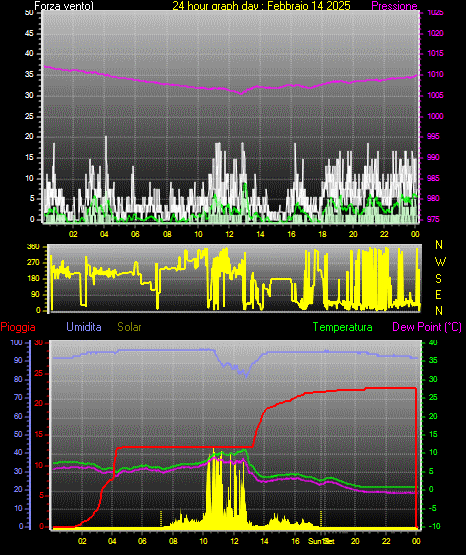Click the '980' pressure axis value

[x=433, y=198]
